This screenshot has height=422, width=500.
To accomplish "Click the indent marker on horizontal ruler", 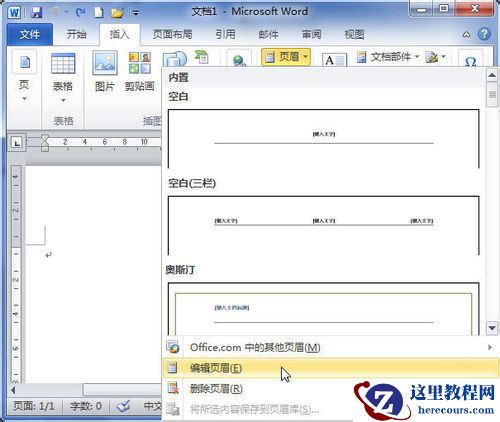I will (x=45, y=143).
